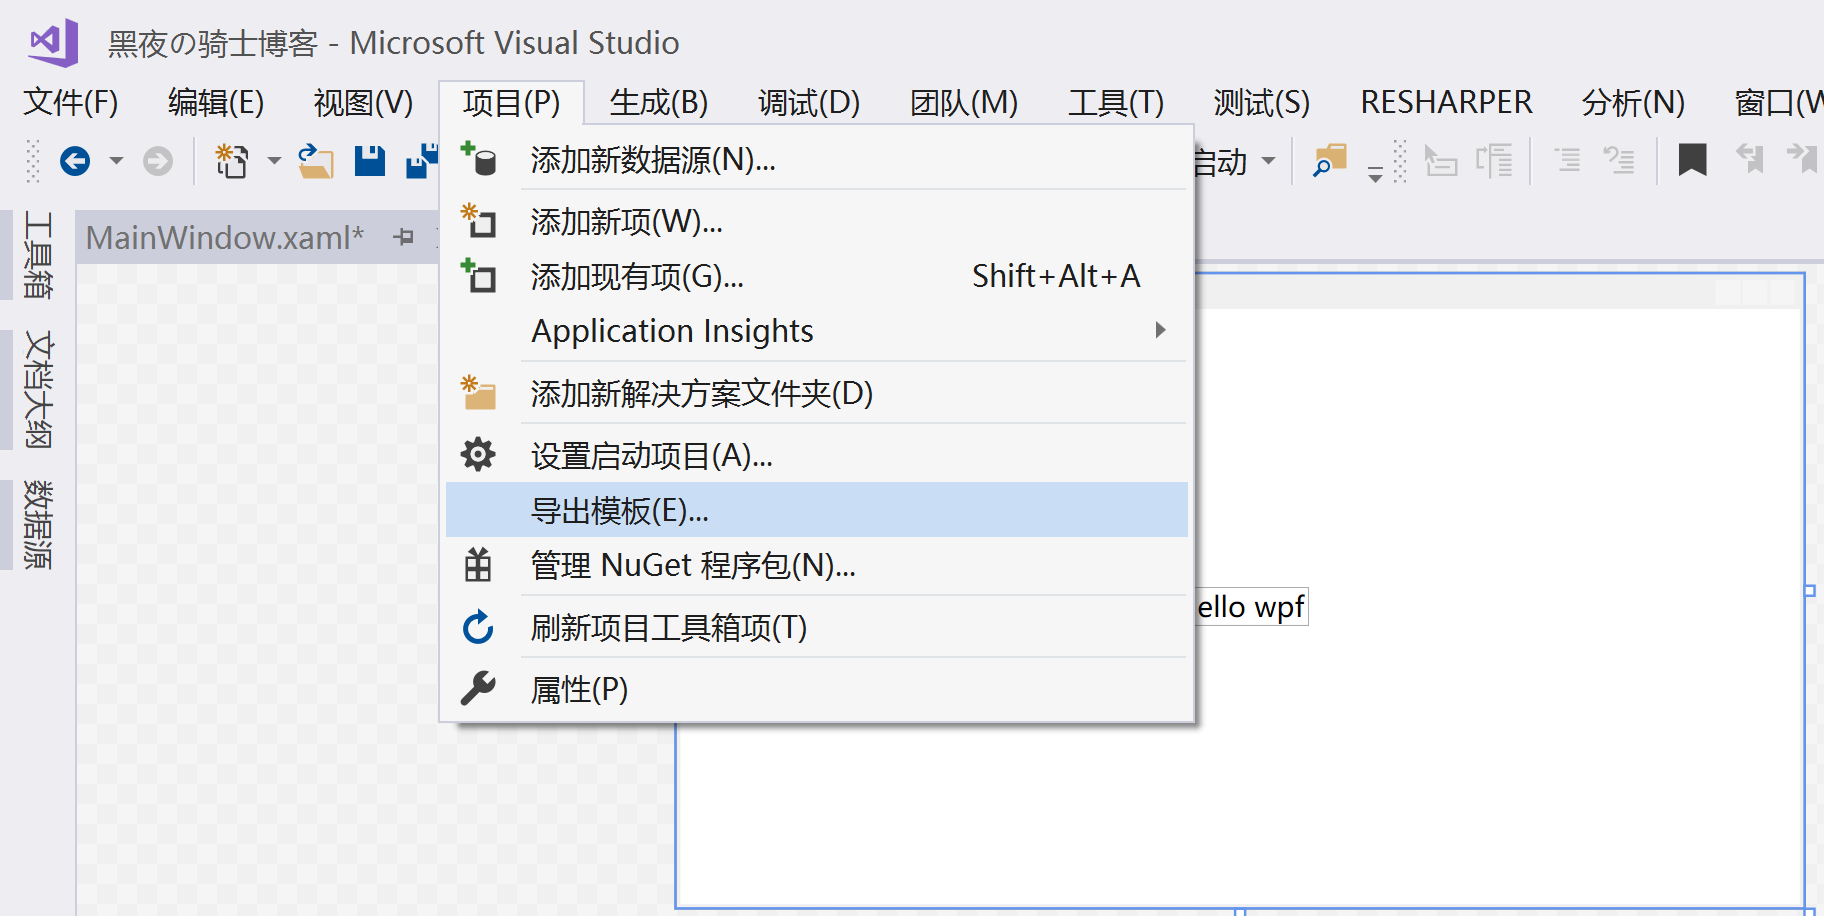The height and width of the screenshot is (916, 1824).
Task: Click the comment out lines icon
Action: 1567,160
